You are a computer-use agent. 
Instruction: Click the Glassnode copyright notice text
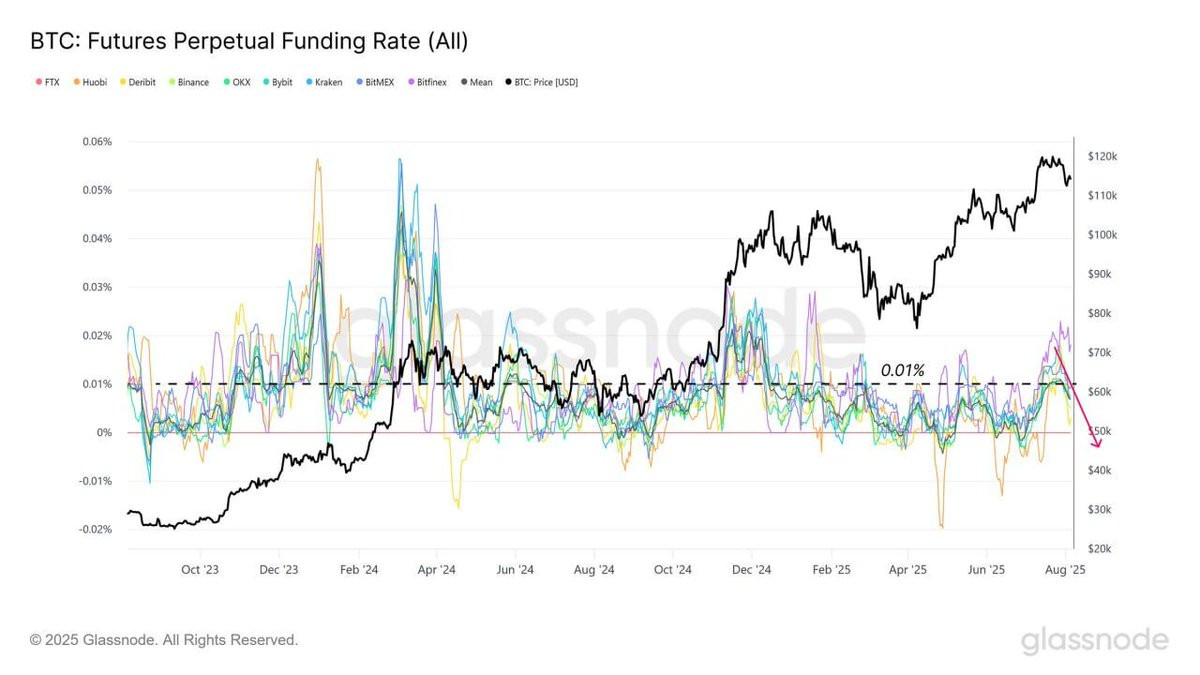coord(164,639)
